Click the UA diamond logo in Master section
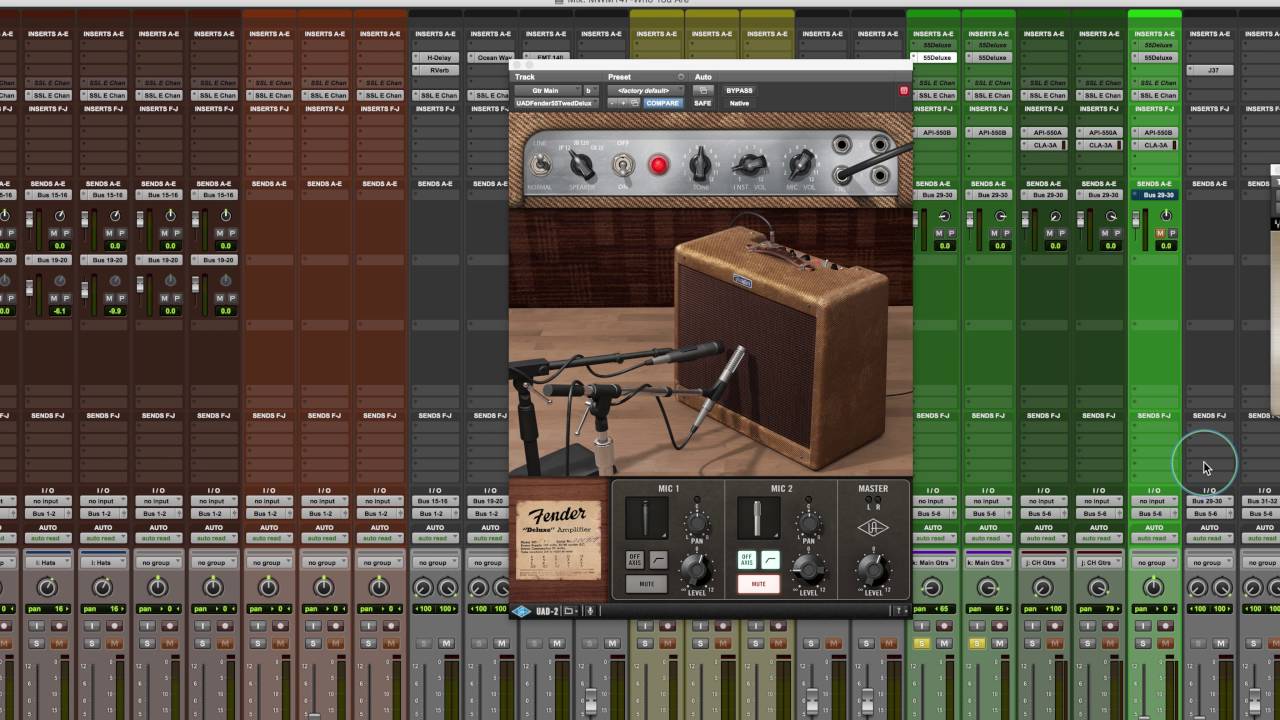 [x=873, y=528]
